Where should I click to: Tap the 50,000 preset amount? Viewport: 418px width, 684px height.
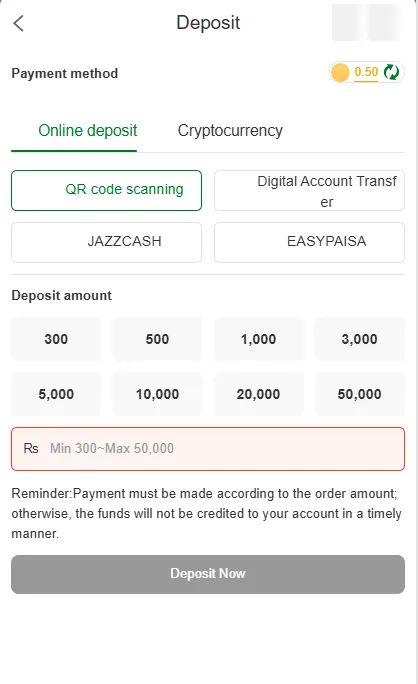pyautogui.click(x=360, y=394)
